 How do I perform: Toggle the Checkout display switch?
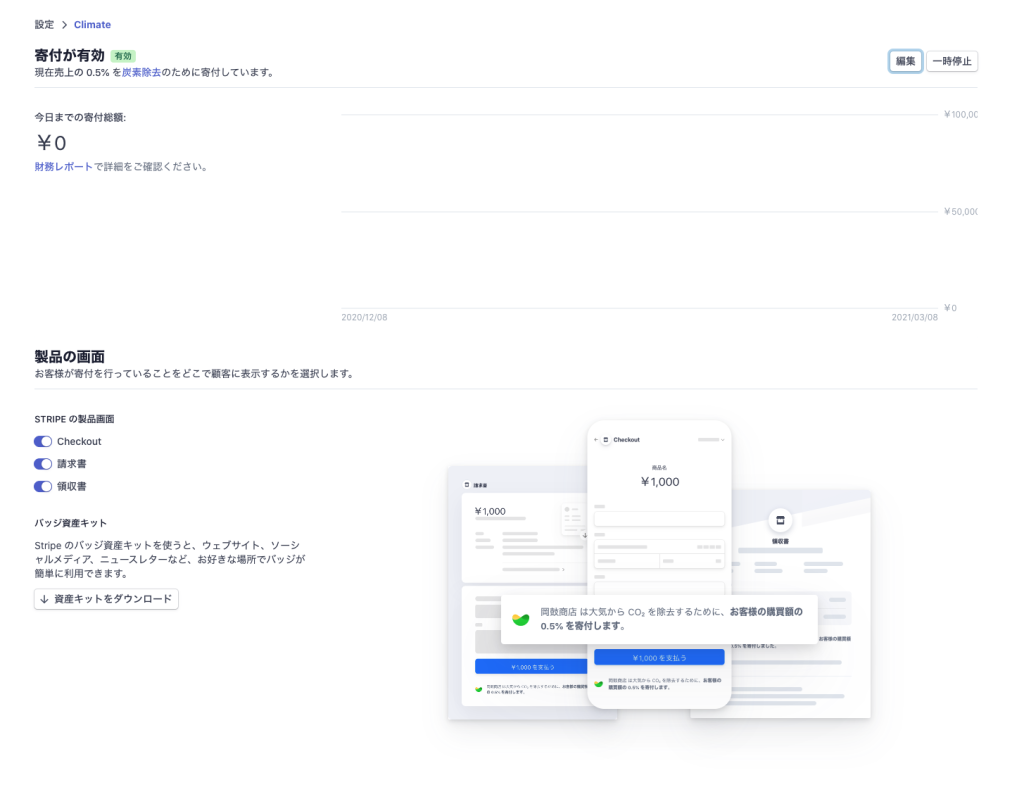pyautogui.click(x=43, y=441)
